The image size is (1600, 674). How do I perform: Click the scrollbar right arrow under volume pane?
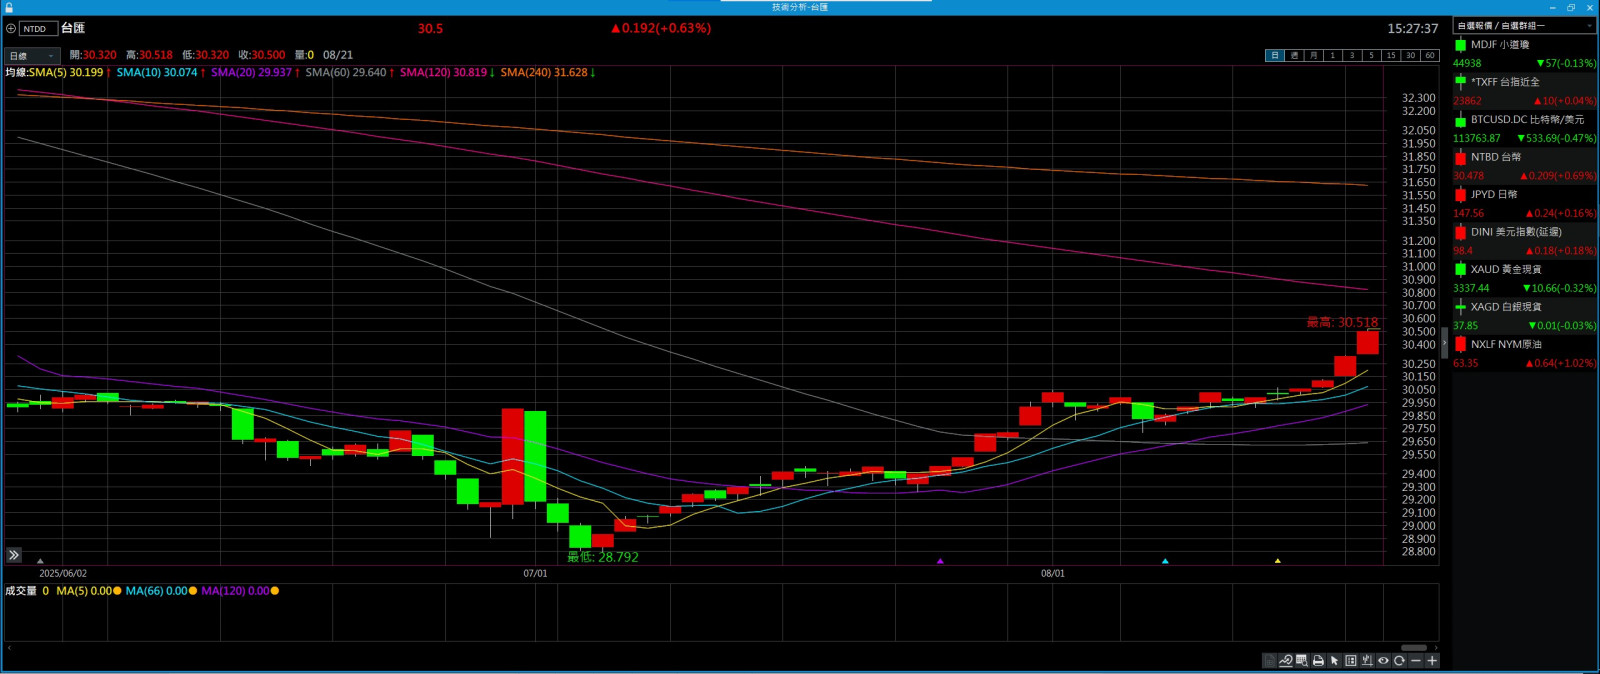1435,647
